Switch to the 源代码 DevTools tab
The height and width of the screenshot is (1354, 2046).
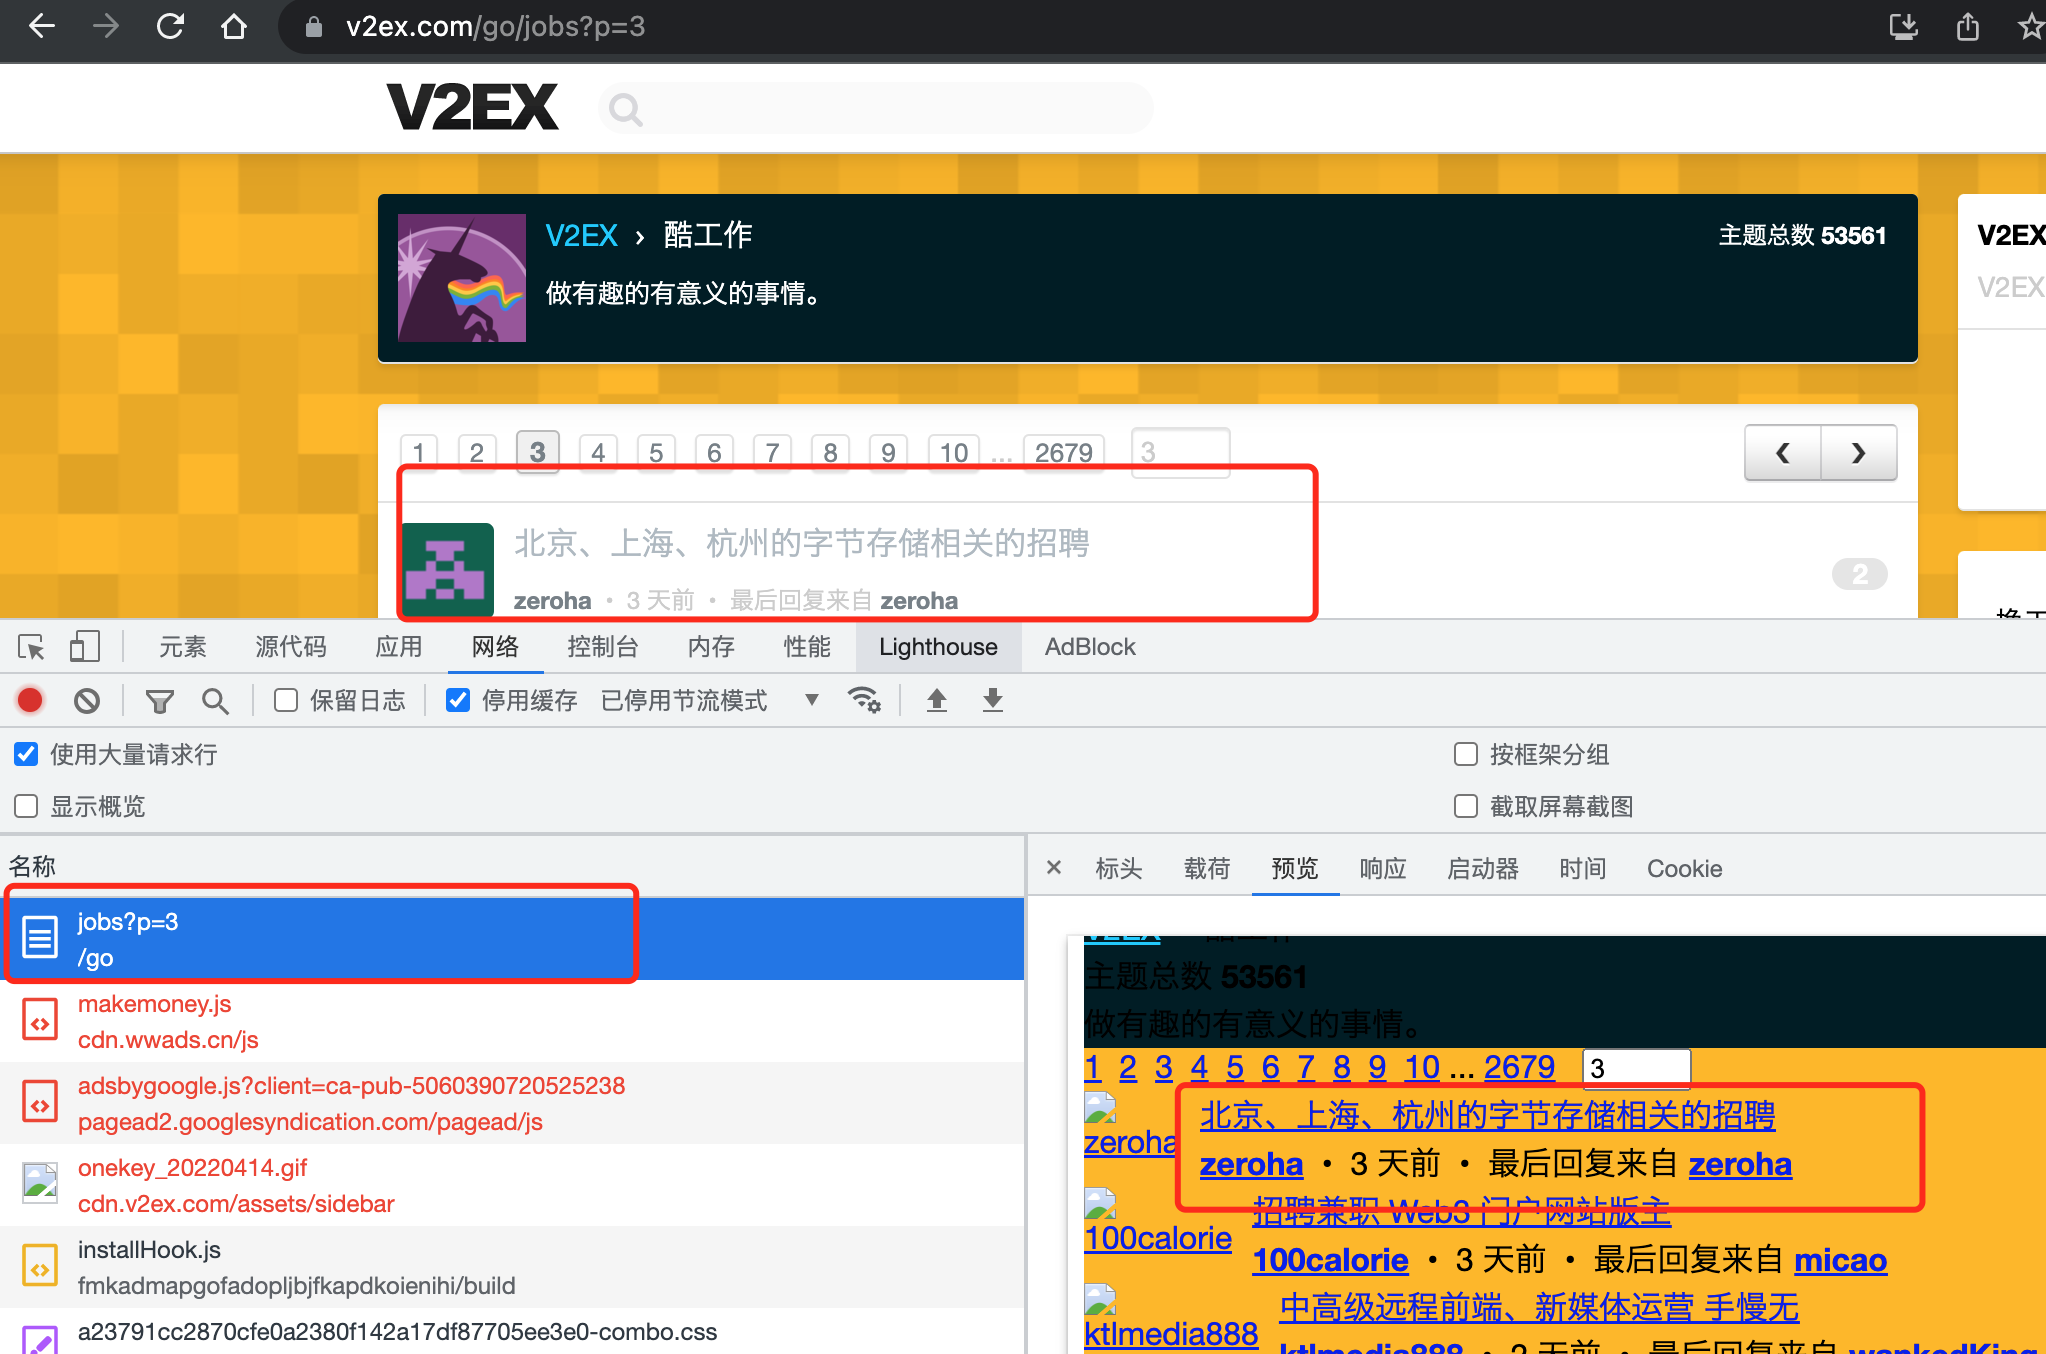[x=291, y=647]
